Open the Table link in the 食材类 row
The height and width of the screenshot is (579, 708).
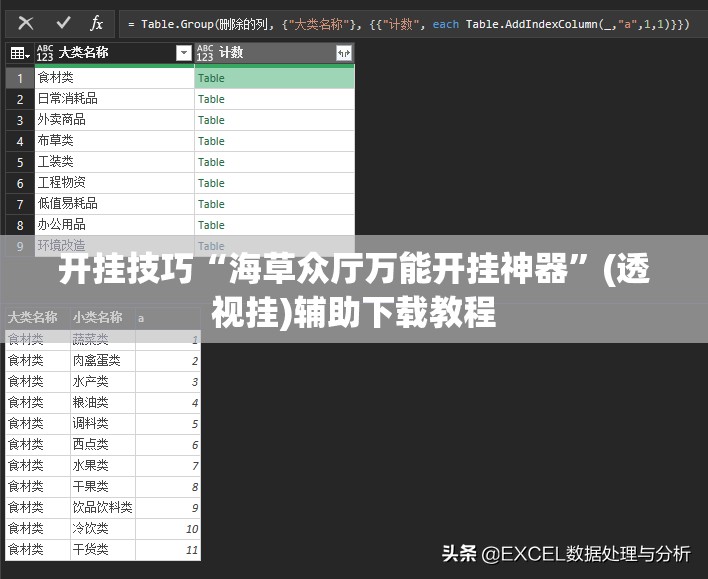211,78
